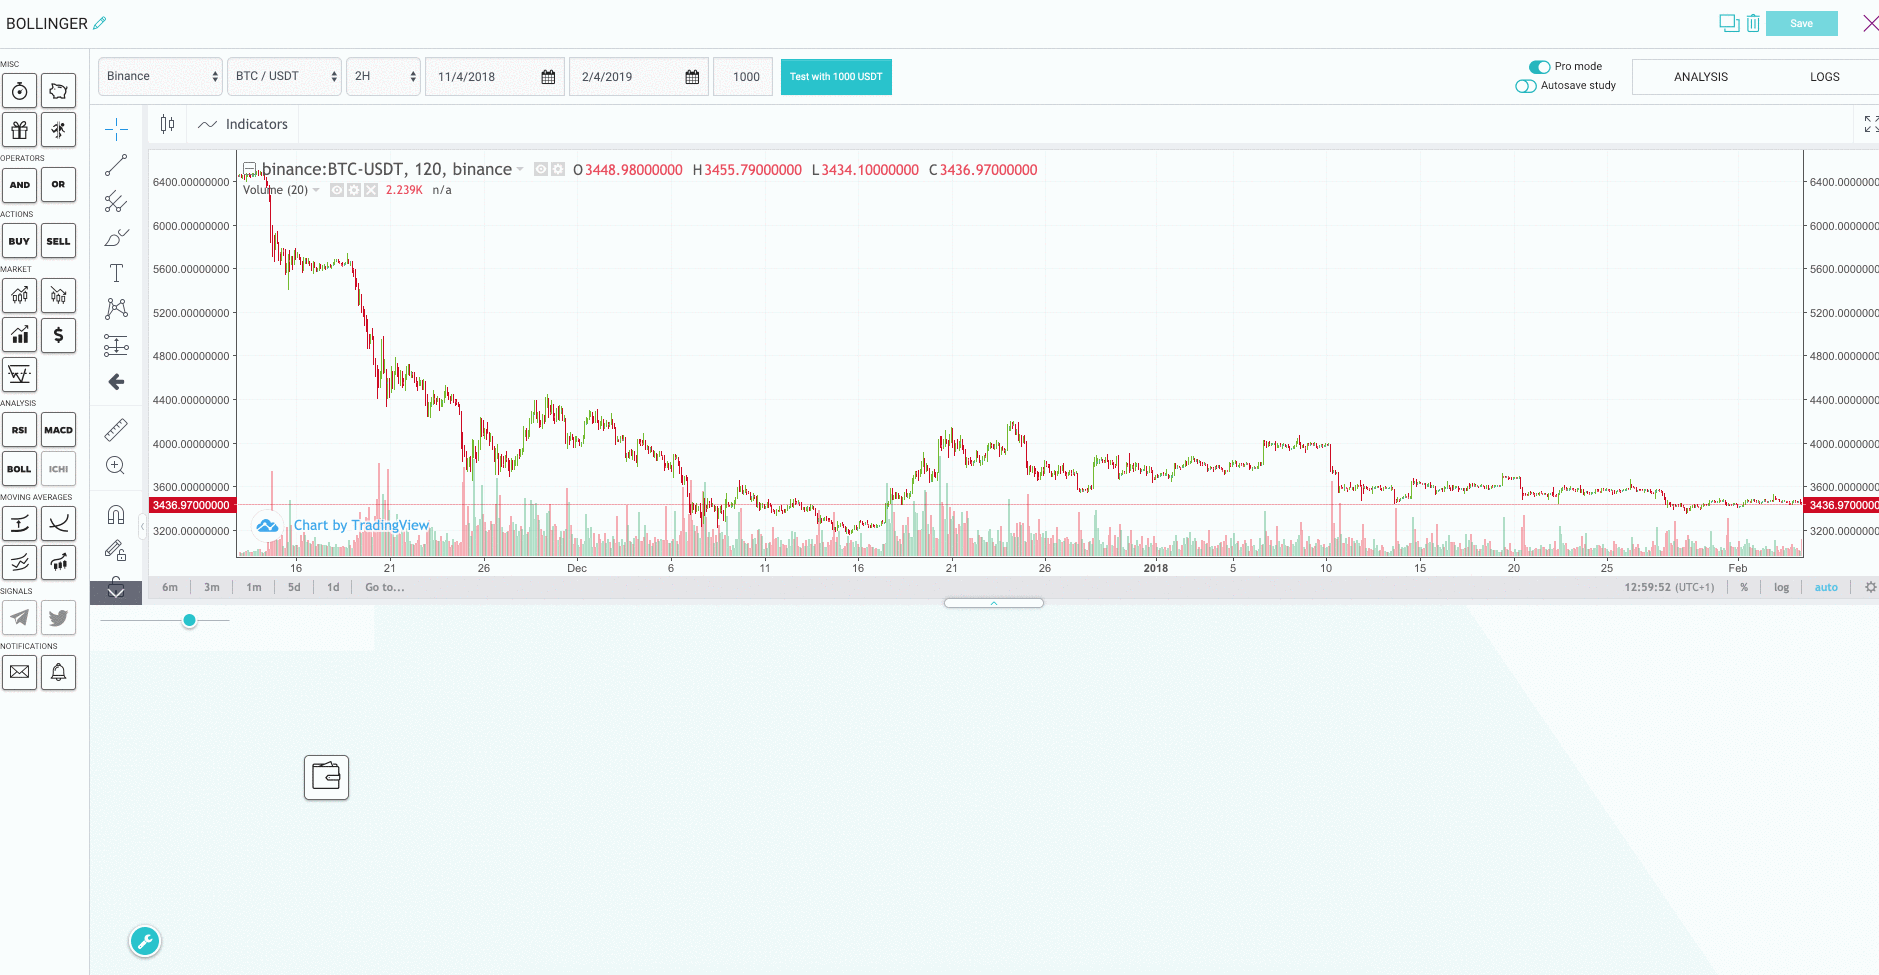Expand the Volume (20) indicator menu
This screenshot has width=1879, height=975.
316,190
